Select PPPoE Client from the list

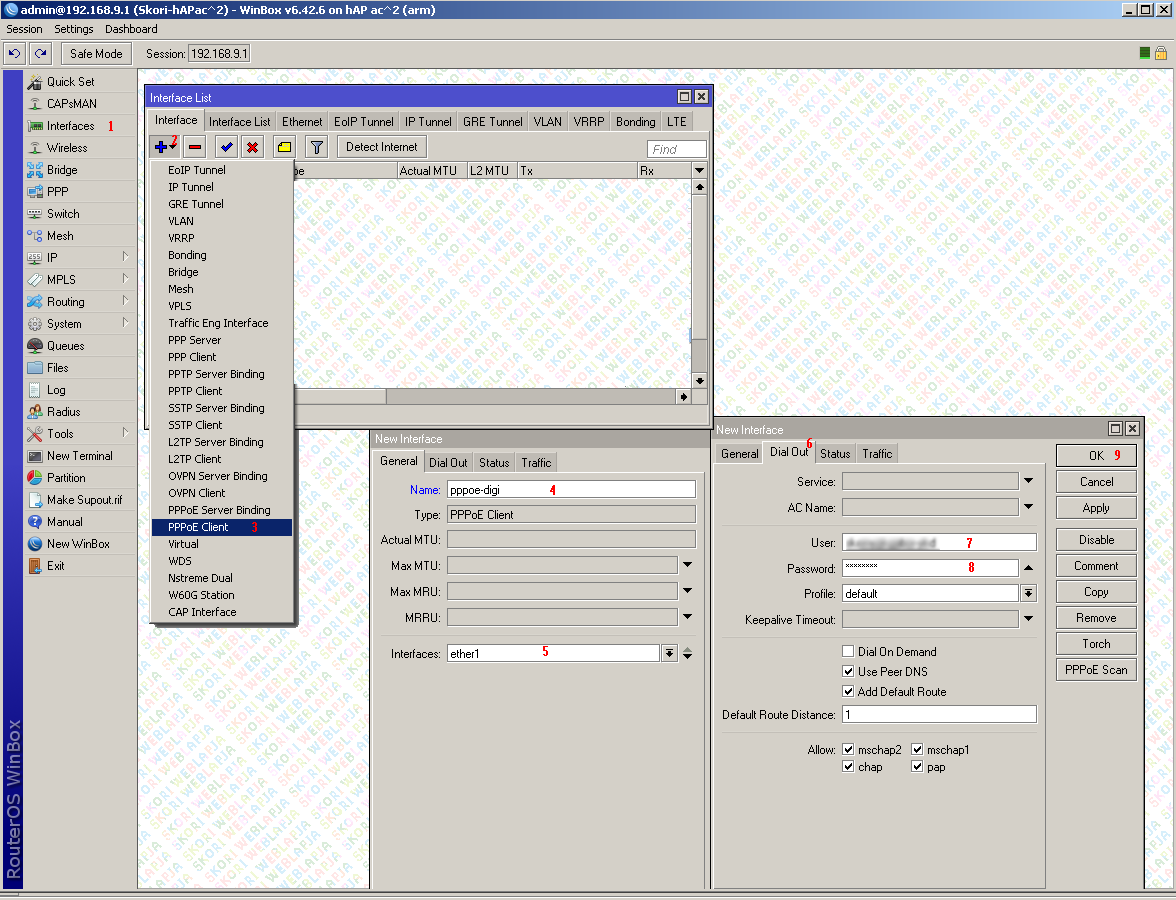(198, 527)
